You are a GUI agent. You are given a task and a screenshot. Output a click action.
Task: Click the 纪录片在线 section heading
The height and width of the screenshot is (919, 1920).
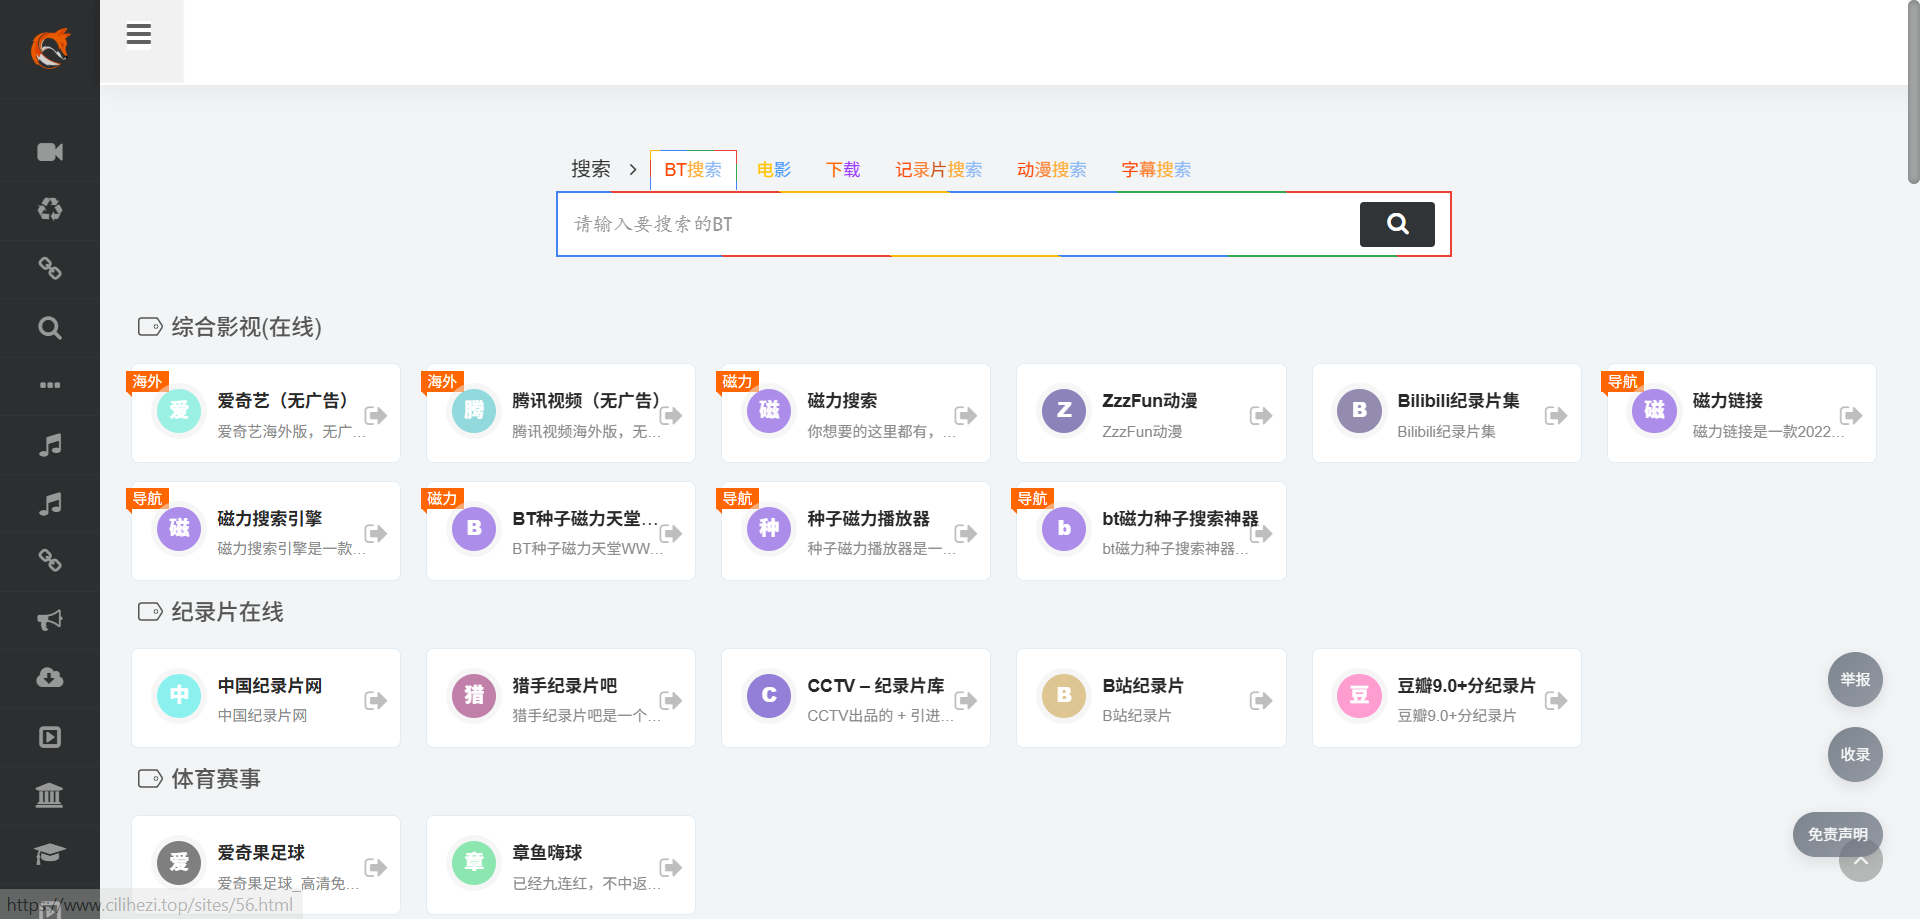227,612
